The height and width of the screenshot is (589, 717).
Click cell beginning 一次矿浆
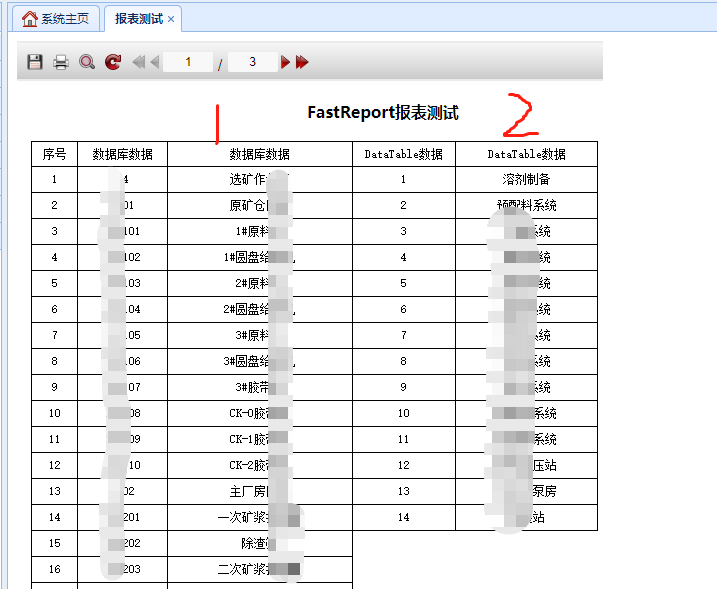[260, 517]
